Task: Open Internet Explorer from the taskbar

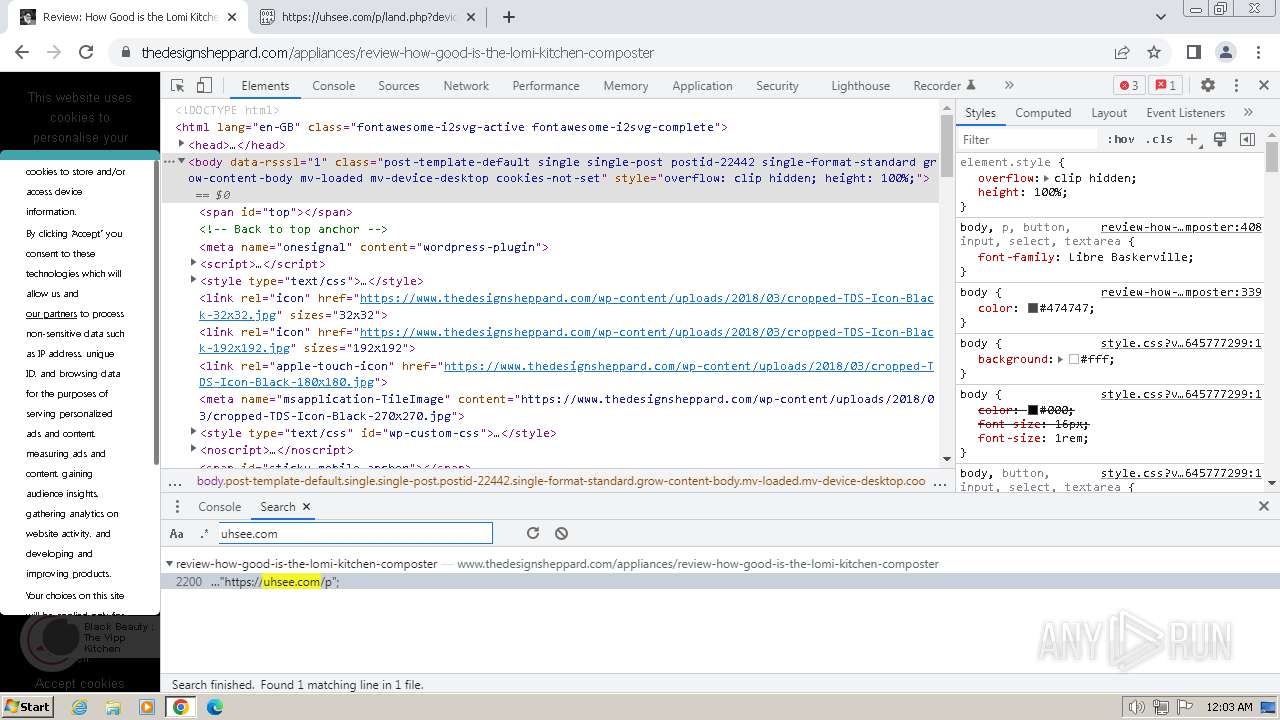Action: [80, 707]
